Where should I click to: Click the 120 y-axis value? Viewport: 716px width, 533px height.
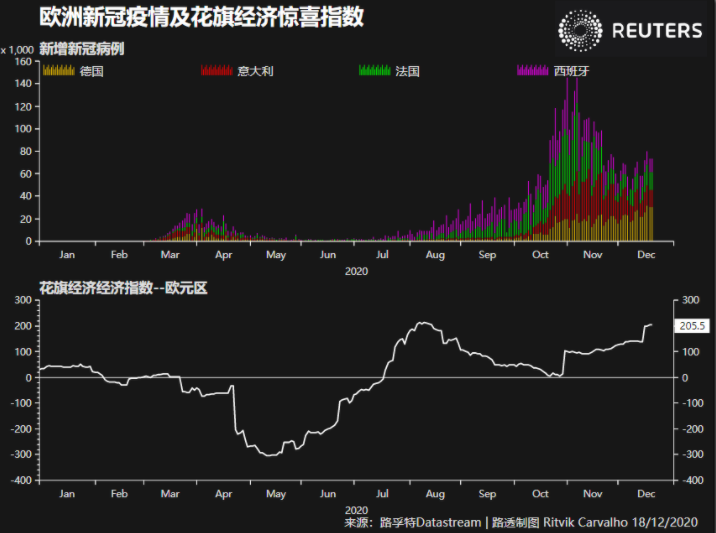[x=24, y=107]
